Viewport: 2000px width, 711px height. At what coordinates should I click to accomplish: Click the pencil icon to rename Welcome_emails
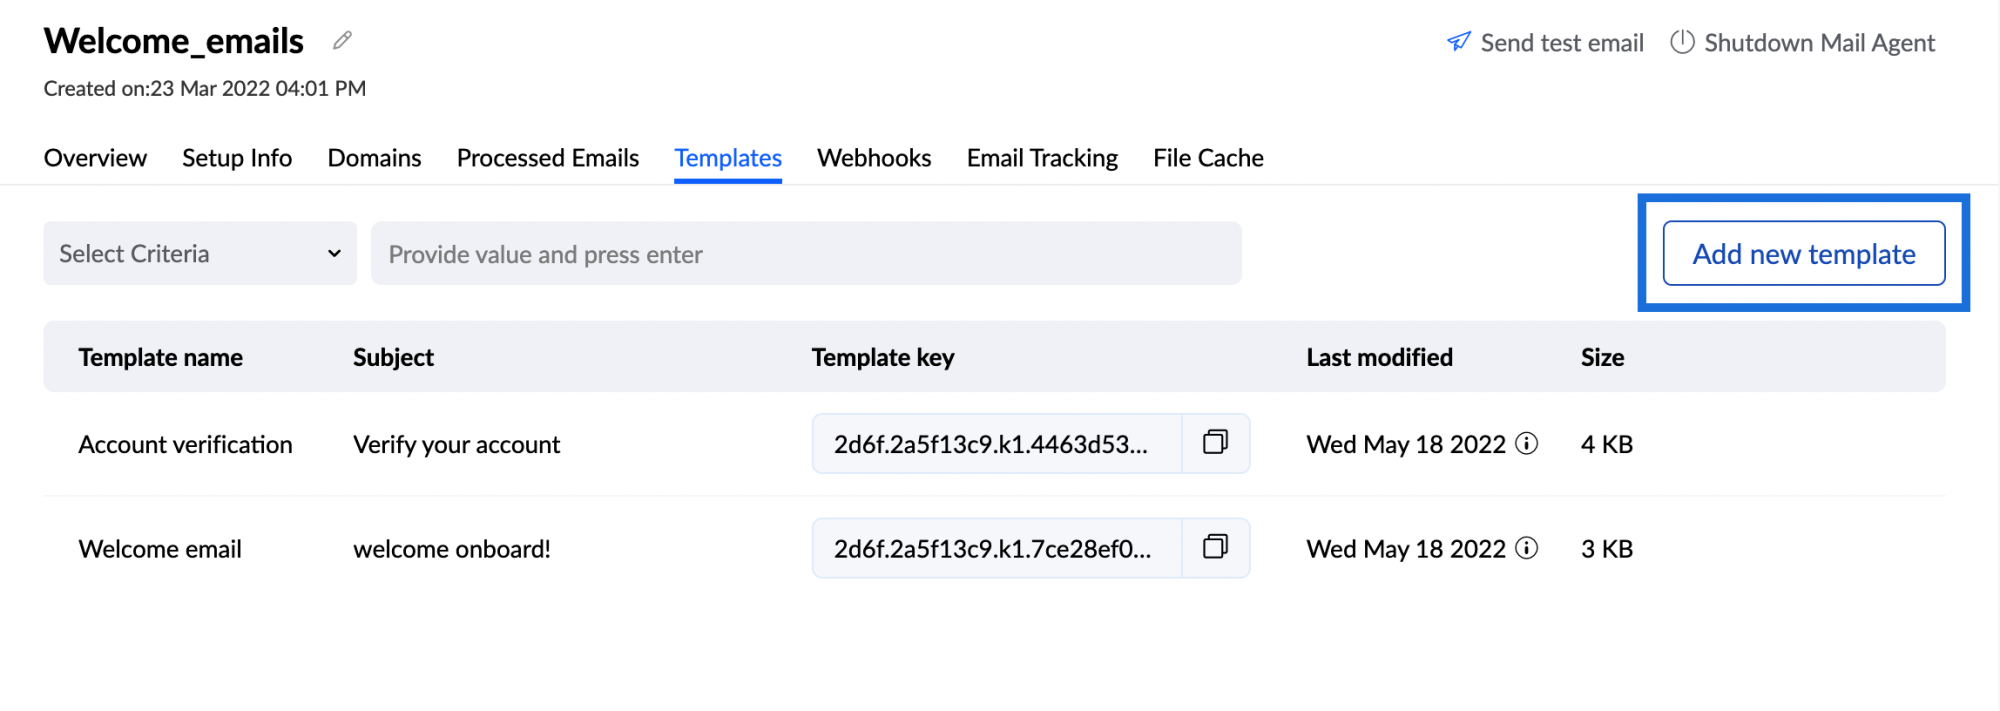click(341, 39)
